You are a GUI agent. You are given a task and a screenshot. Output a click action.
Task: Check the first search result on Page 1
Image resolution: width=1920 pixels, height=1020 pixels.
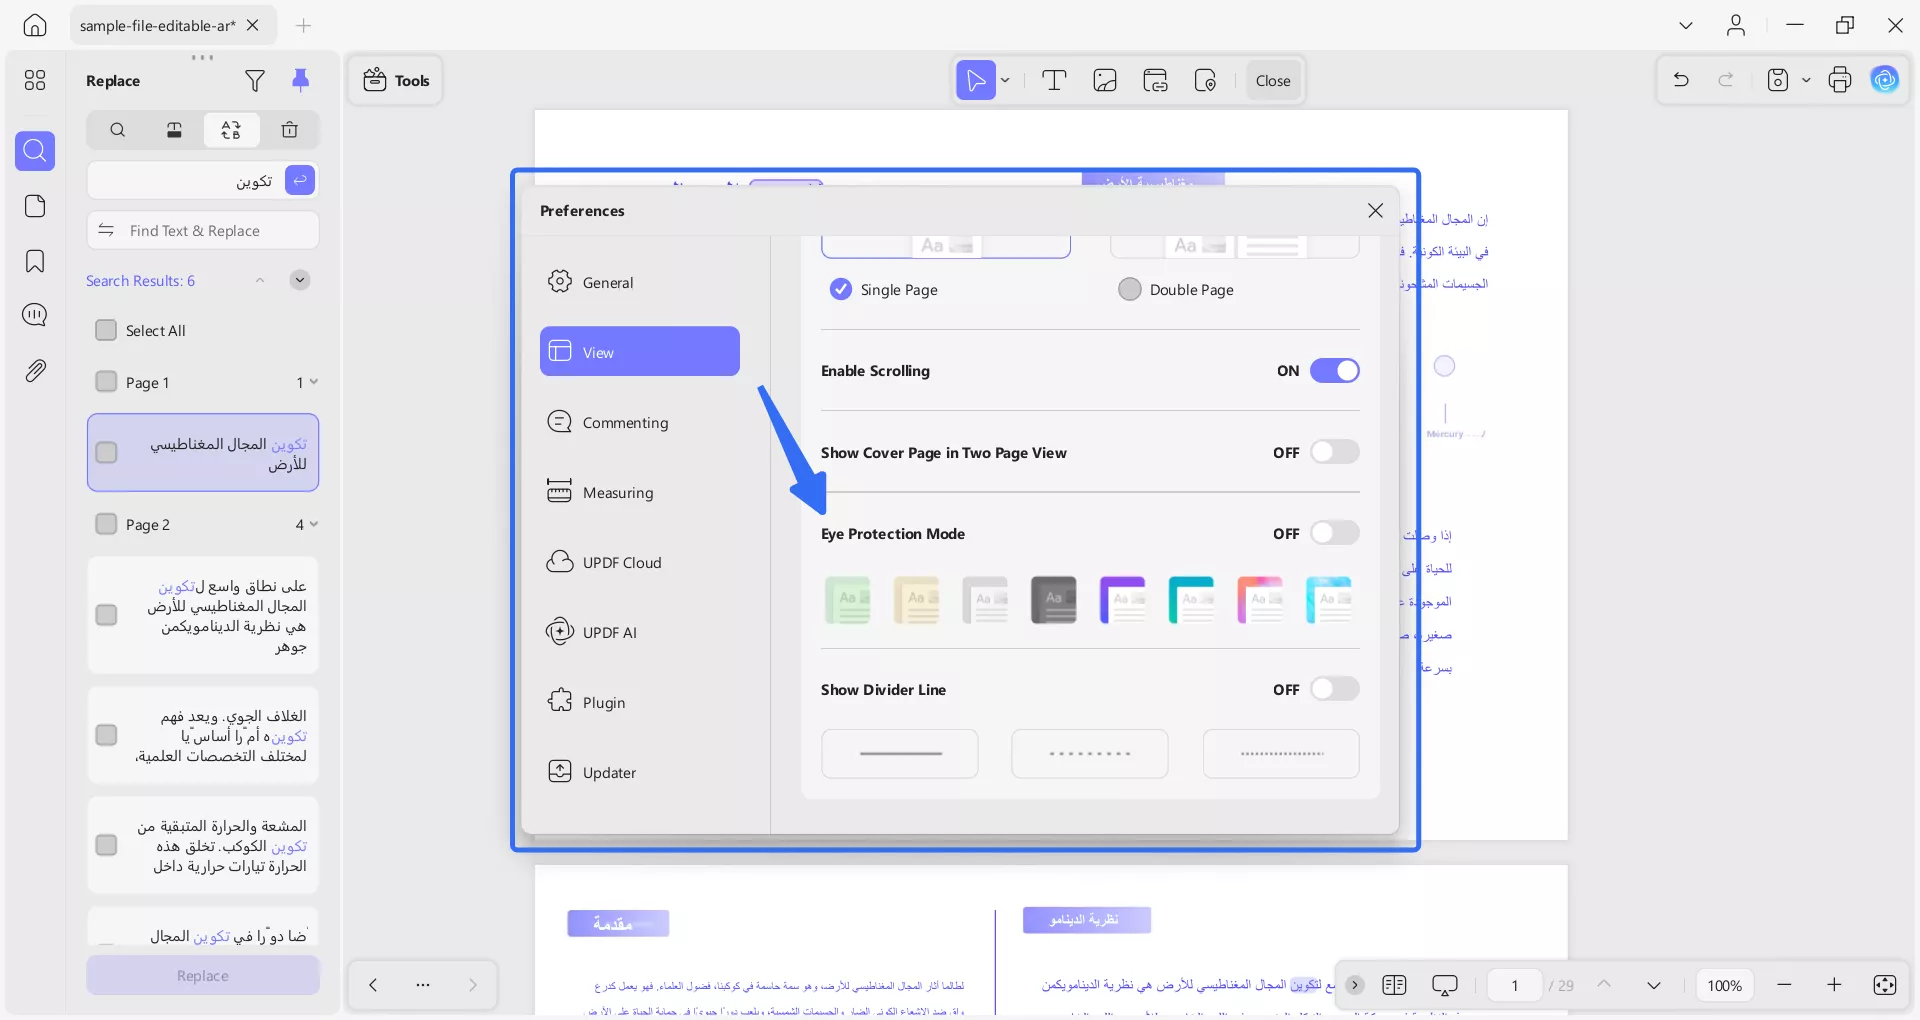tap(106, 453)
